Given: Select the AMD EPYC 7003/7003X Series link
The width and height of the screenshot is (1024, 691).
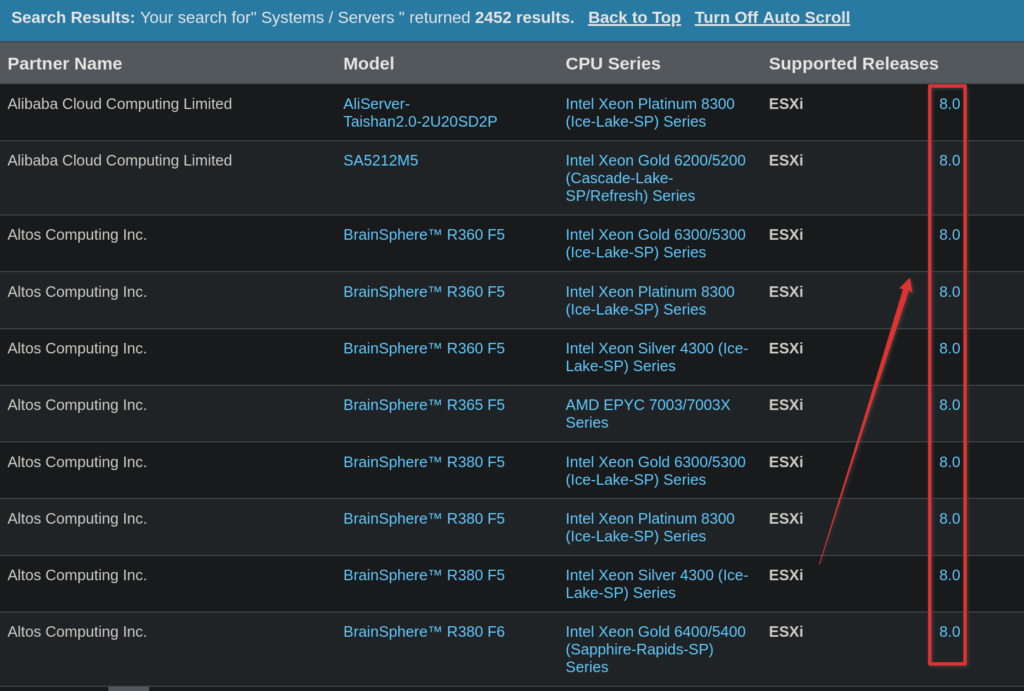Looking at the screenshot, I should tap(647, 414).
